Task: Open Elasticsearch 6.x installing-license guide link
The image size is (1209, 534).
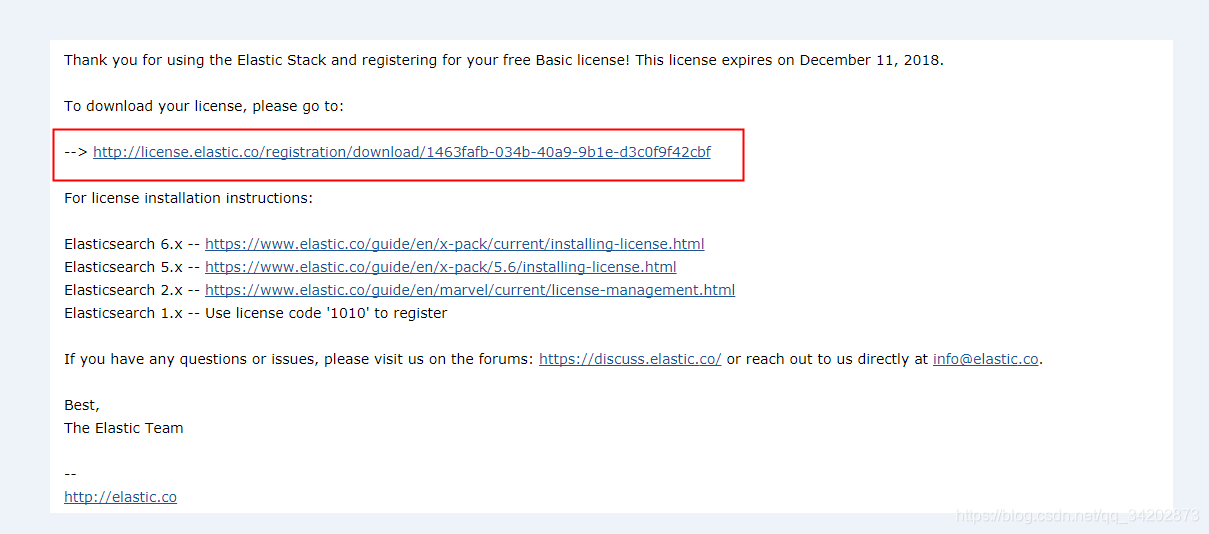Action: [x=455, y=244]
